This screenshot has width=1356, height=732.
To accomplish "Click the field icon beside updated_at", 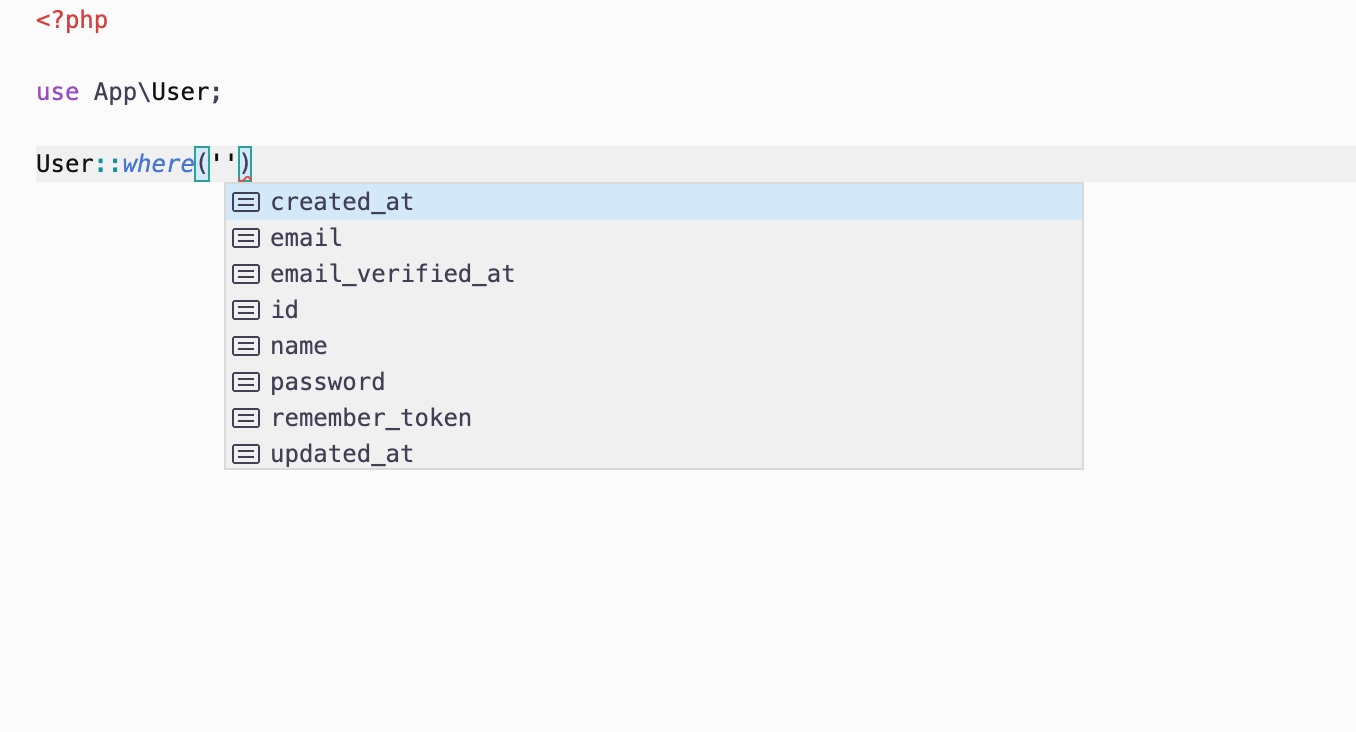I will [x=246, y=454].
